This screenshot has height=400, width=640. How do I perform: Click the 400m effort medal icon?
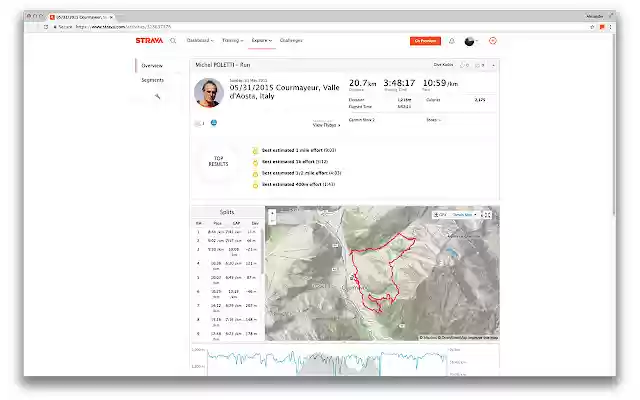255,185
